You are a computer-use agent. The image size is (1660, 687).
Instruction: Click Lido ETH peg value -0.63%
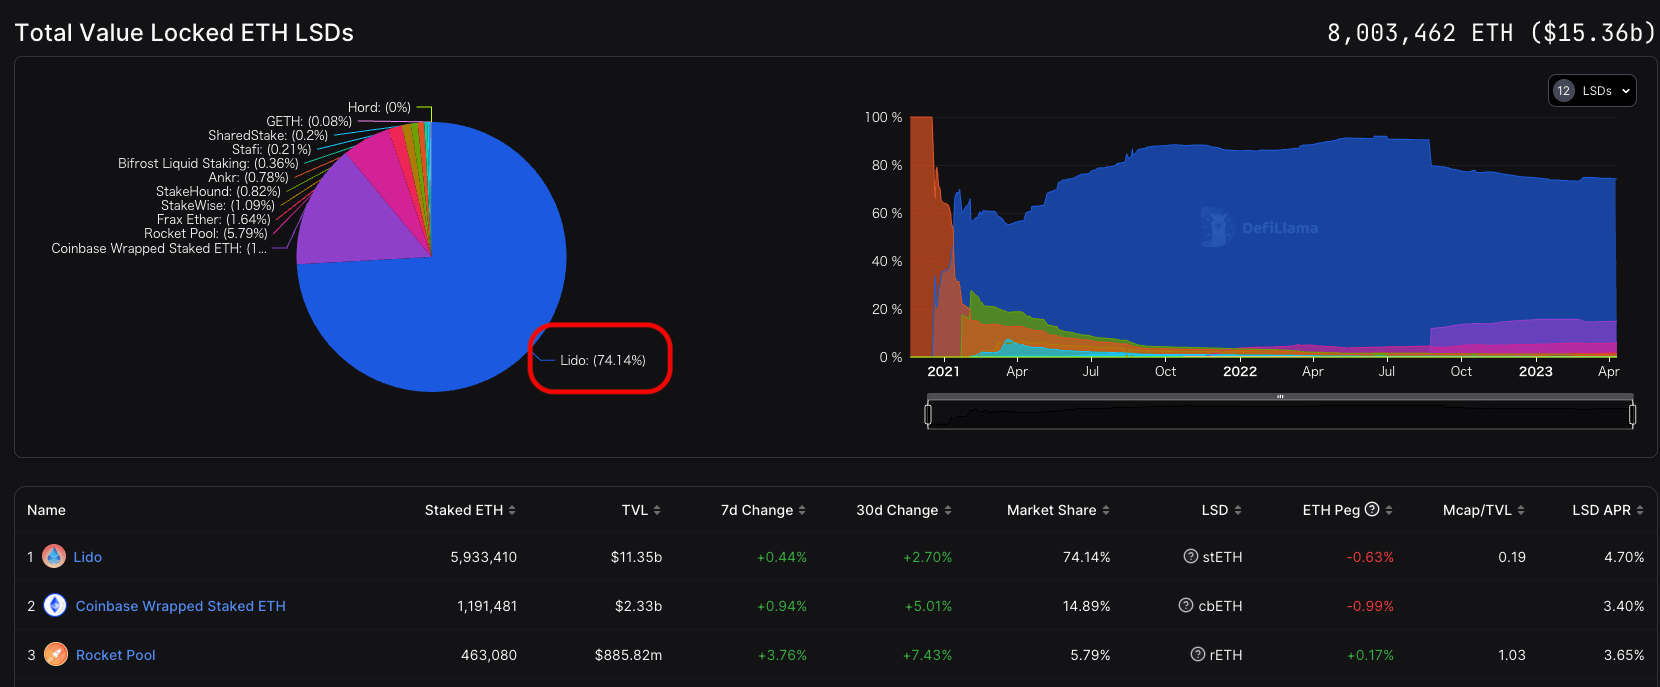pyautogui.click(x=1370, y=557)
